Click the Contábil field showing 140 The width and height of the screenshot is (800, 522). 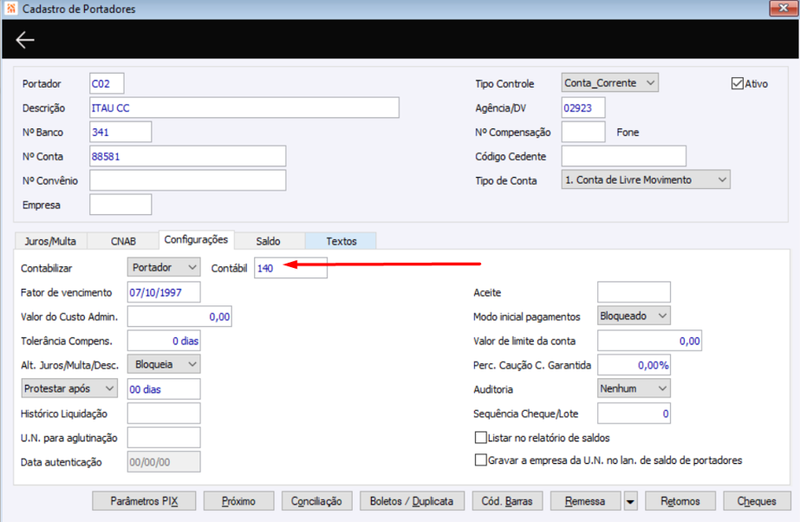[x=291, y=268]
